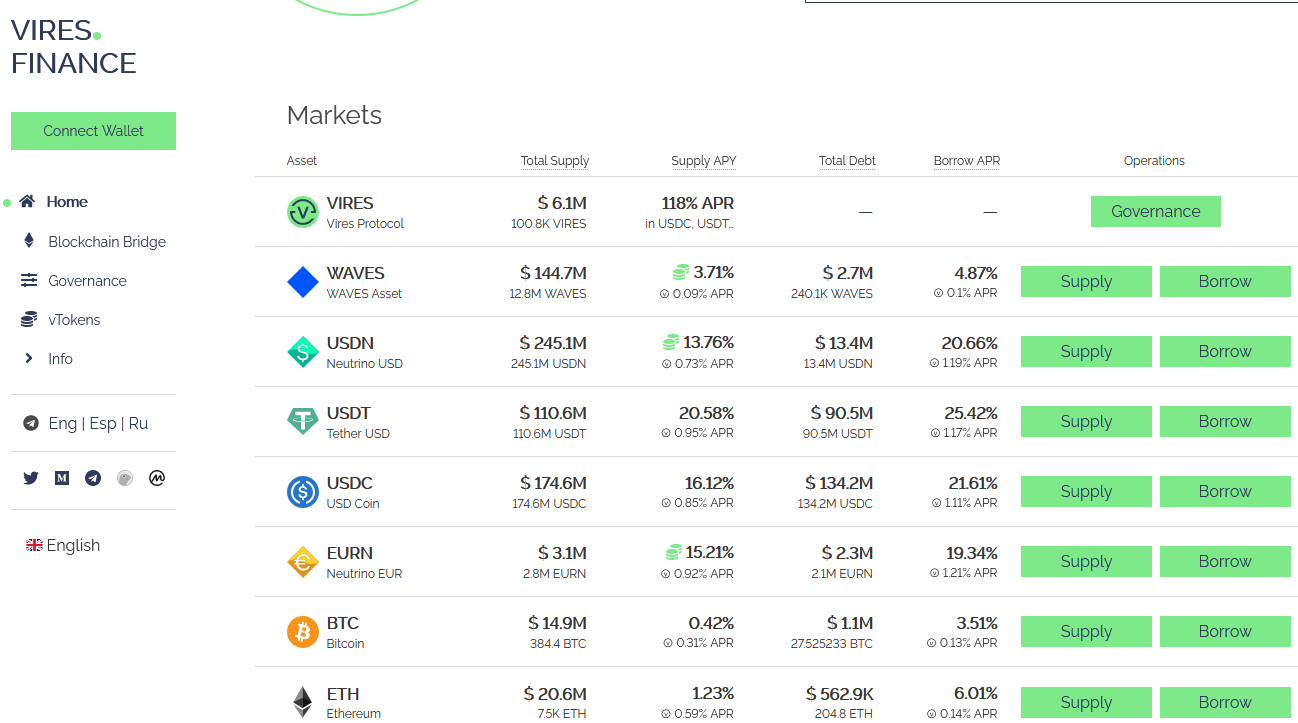Open the round Telegram icon next to Medium
This screenshot has width=1298, height=723.
93,478
